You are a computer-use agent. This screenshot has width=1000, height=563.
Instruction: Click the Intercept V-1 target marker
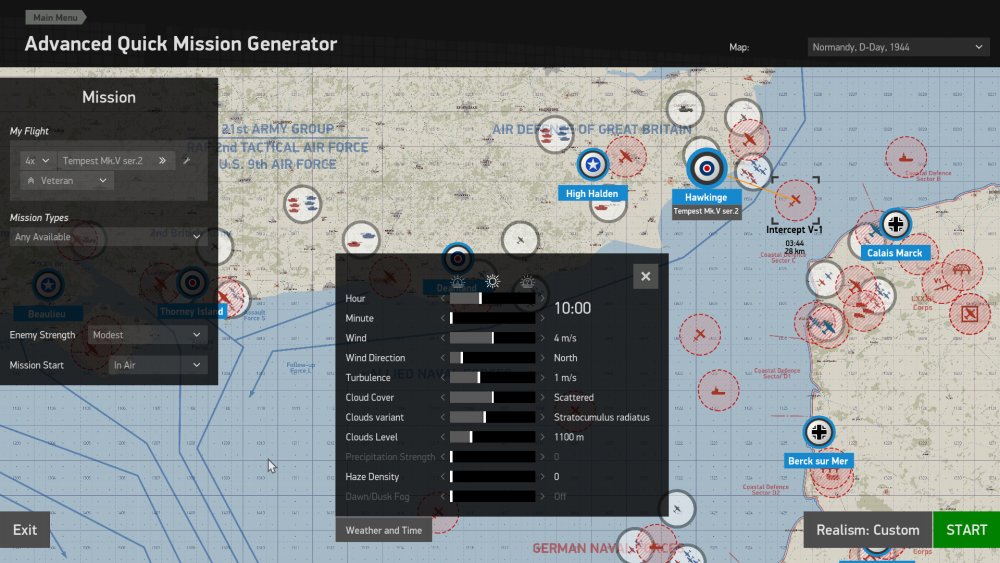coord(795,200)
